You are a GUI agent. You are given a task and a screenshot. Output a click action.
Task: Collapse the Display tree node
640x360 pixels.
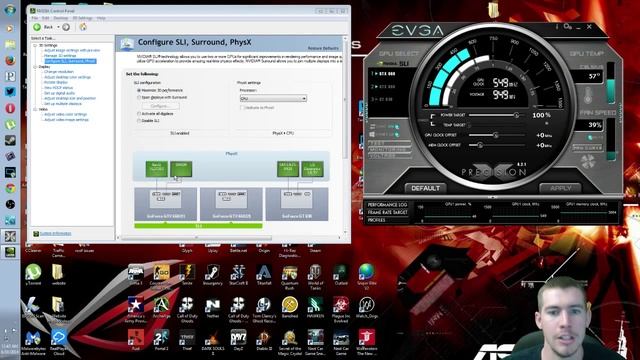click(x=35, y=67)
